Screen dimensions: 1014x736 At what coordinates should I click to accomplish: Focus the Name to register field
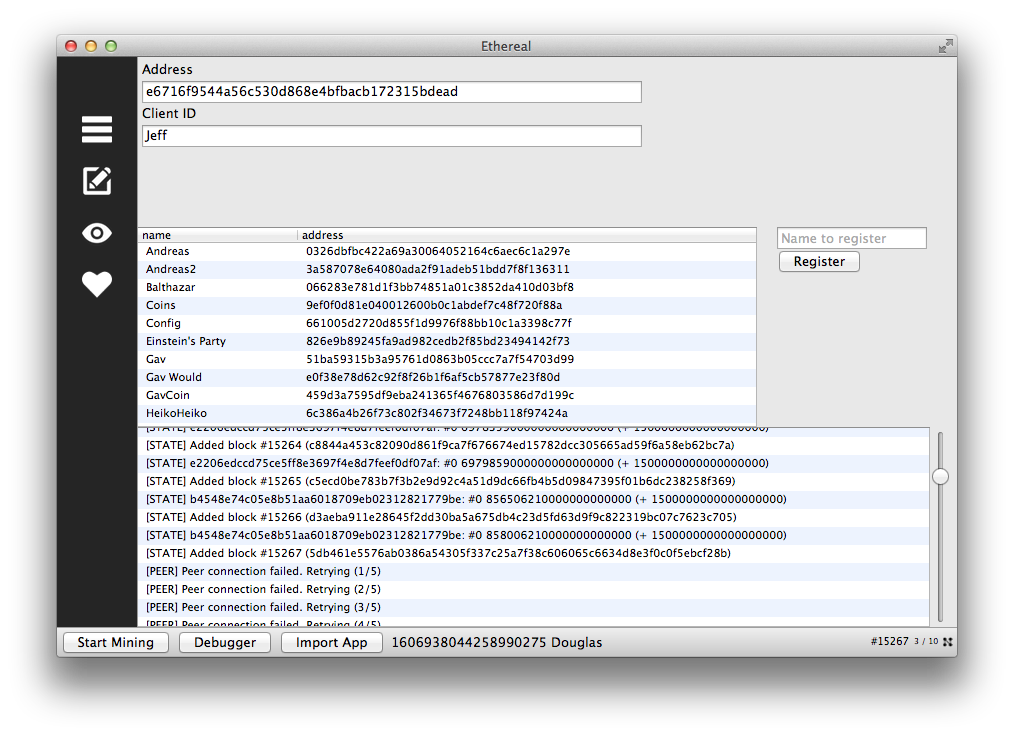[x=851, y=239]
